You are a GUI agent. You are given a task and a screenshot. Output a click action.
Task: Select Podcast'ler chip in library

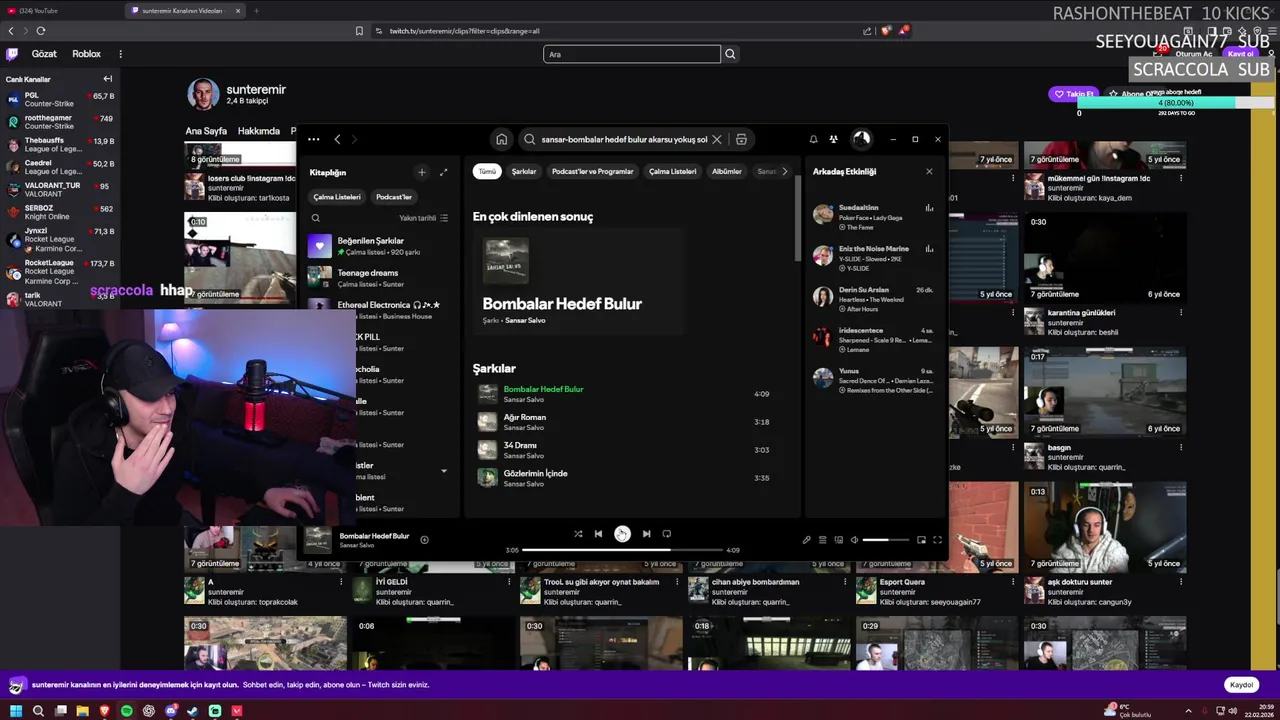pyautogui.click(x=393, y=197)
